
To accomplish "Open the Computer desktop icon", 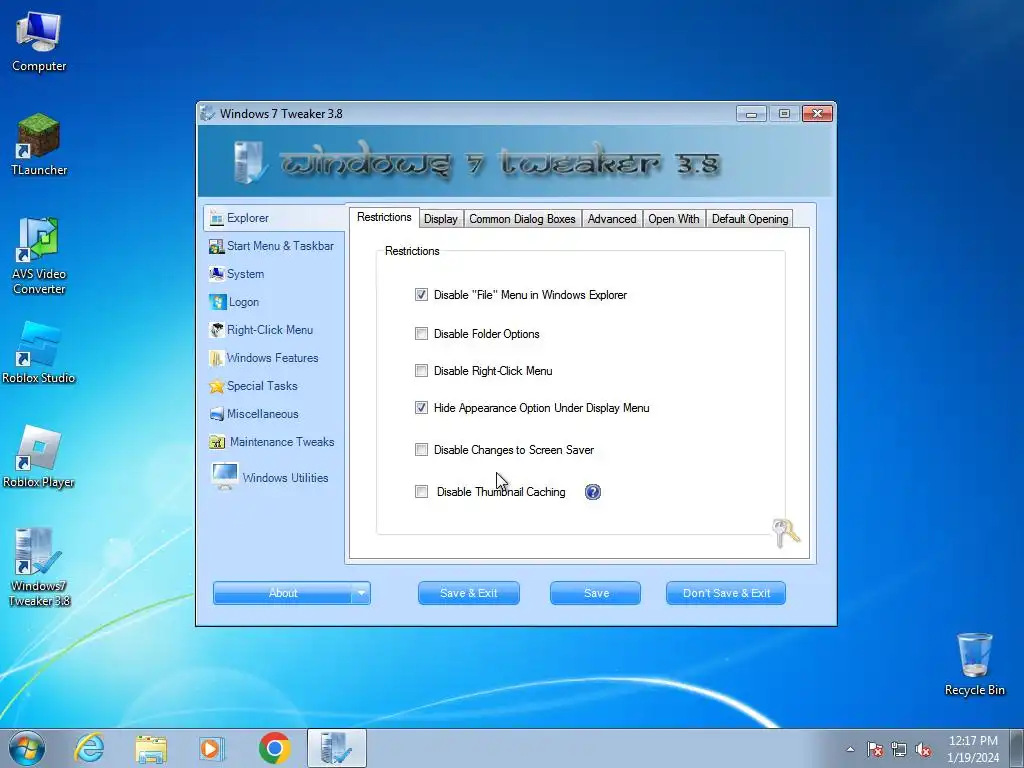I will (39, 42).
